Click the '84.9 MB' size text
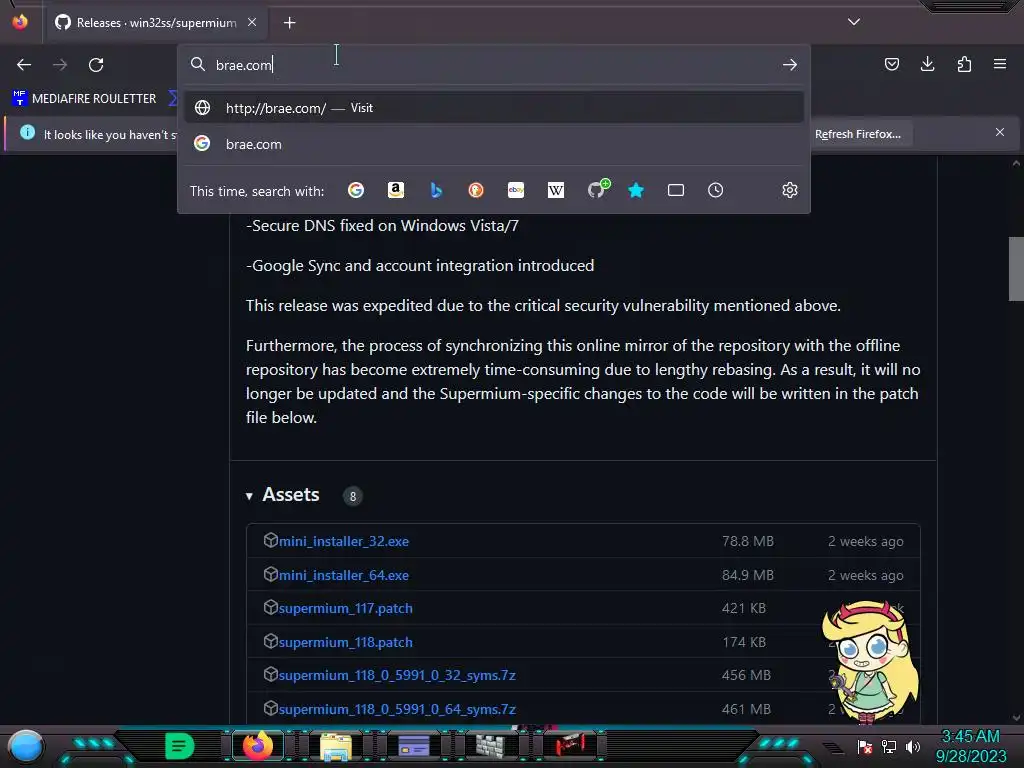 point(748,575)
